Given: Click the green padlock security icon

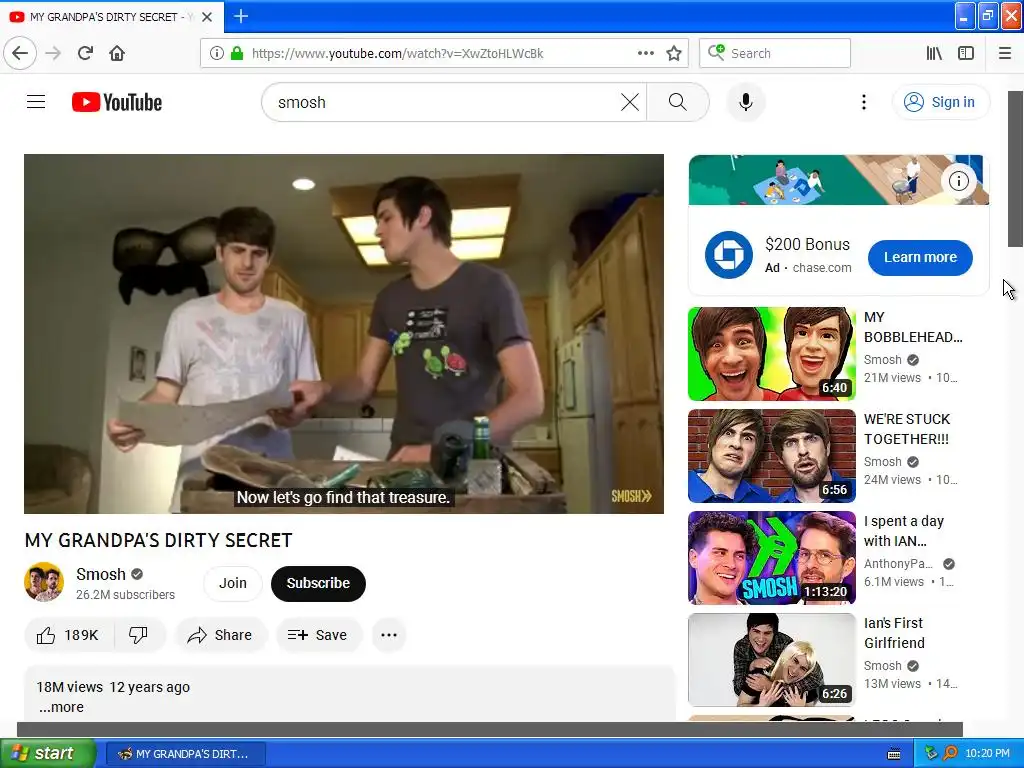Looking at the screenshot, I should (236, 53).
